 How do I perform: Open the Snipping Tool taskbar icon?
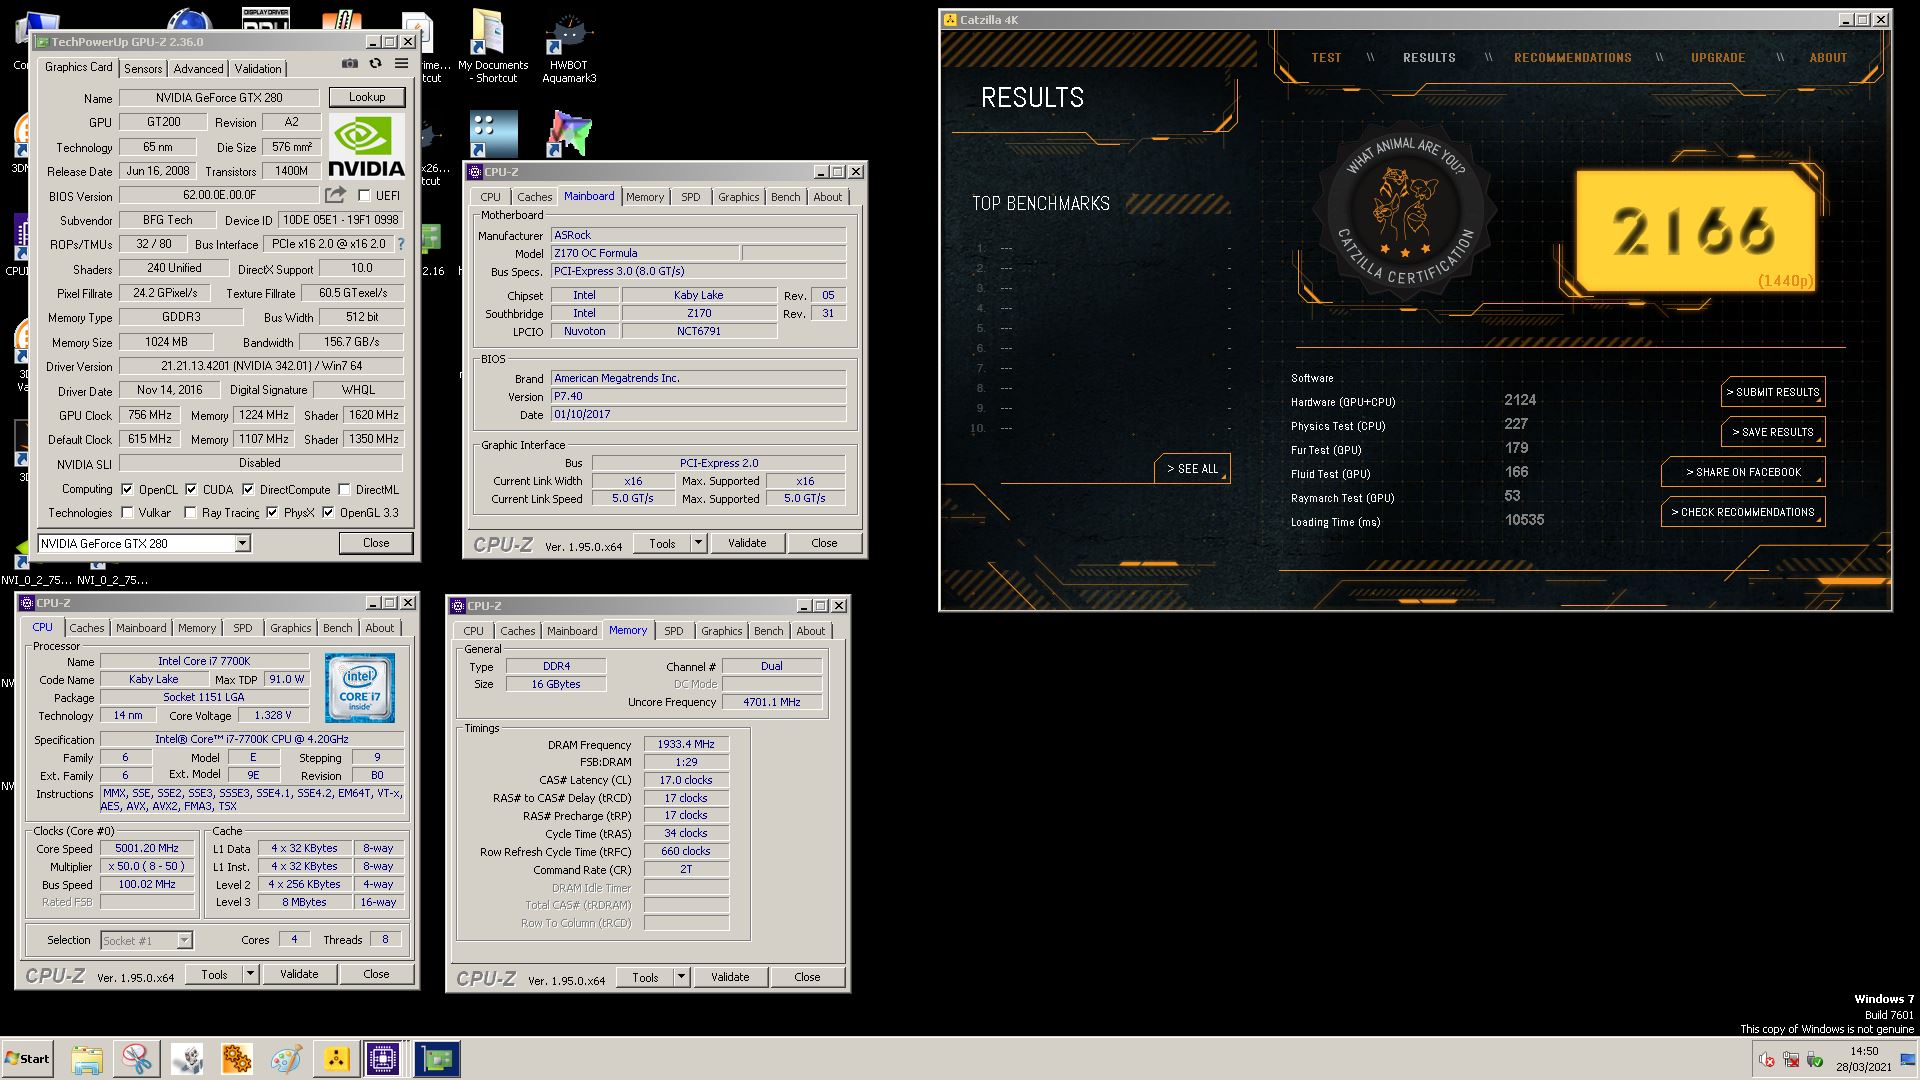coord(137,1059)
